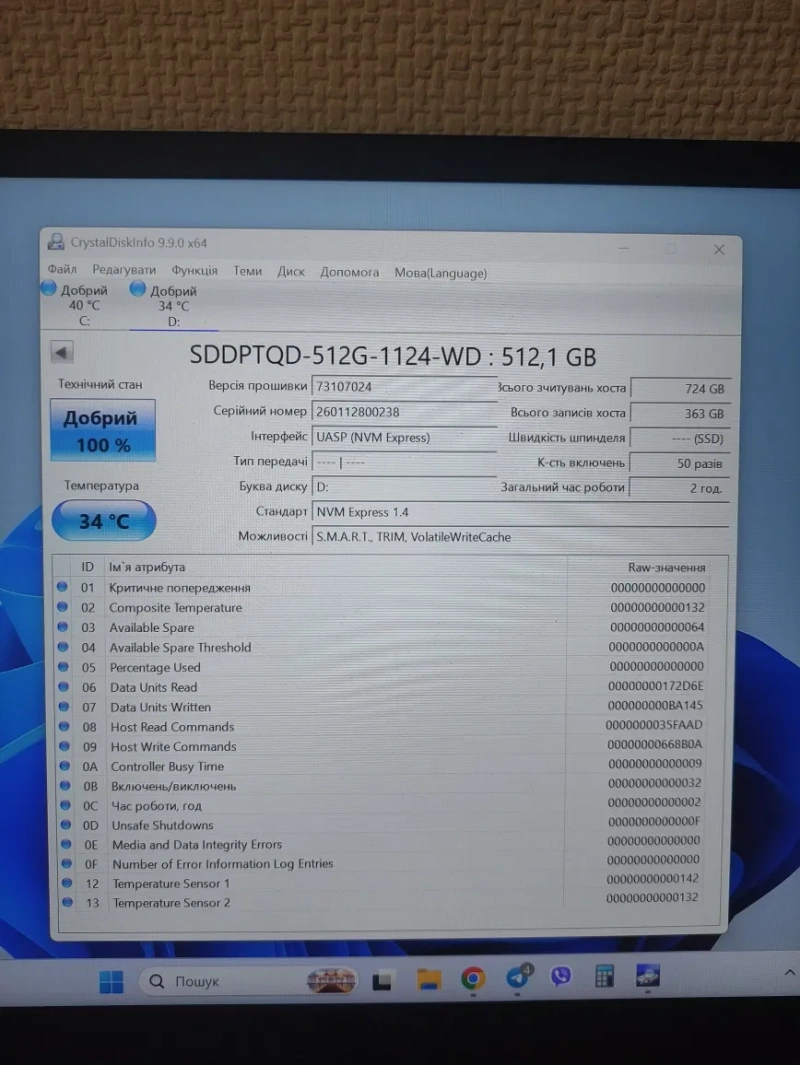Image resolution: width=800 pixels, height=1065 pixels.
Task: Click the CrystalDiskInfo title bar app icon
Action: (x=56, y=241)
